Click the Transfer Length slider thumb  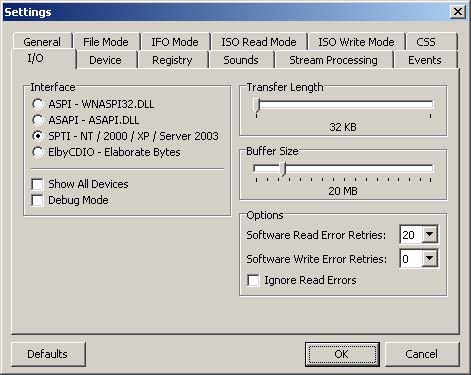click(256, 105)
